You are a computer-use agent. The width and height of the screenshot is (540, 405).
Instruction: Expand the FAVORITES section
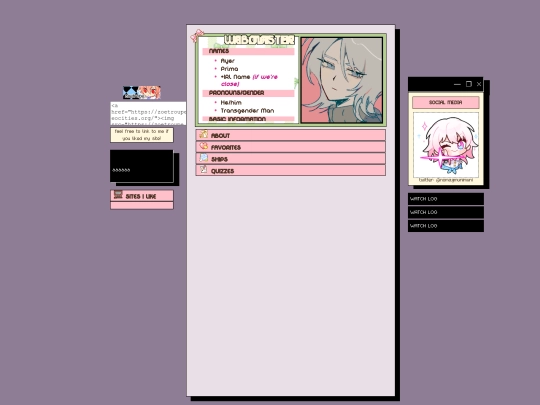pyautogui.click(x=291, y=147)
